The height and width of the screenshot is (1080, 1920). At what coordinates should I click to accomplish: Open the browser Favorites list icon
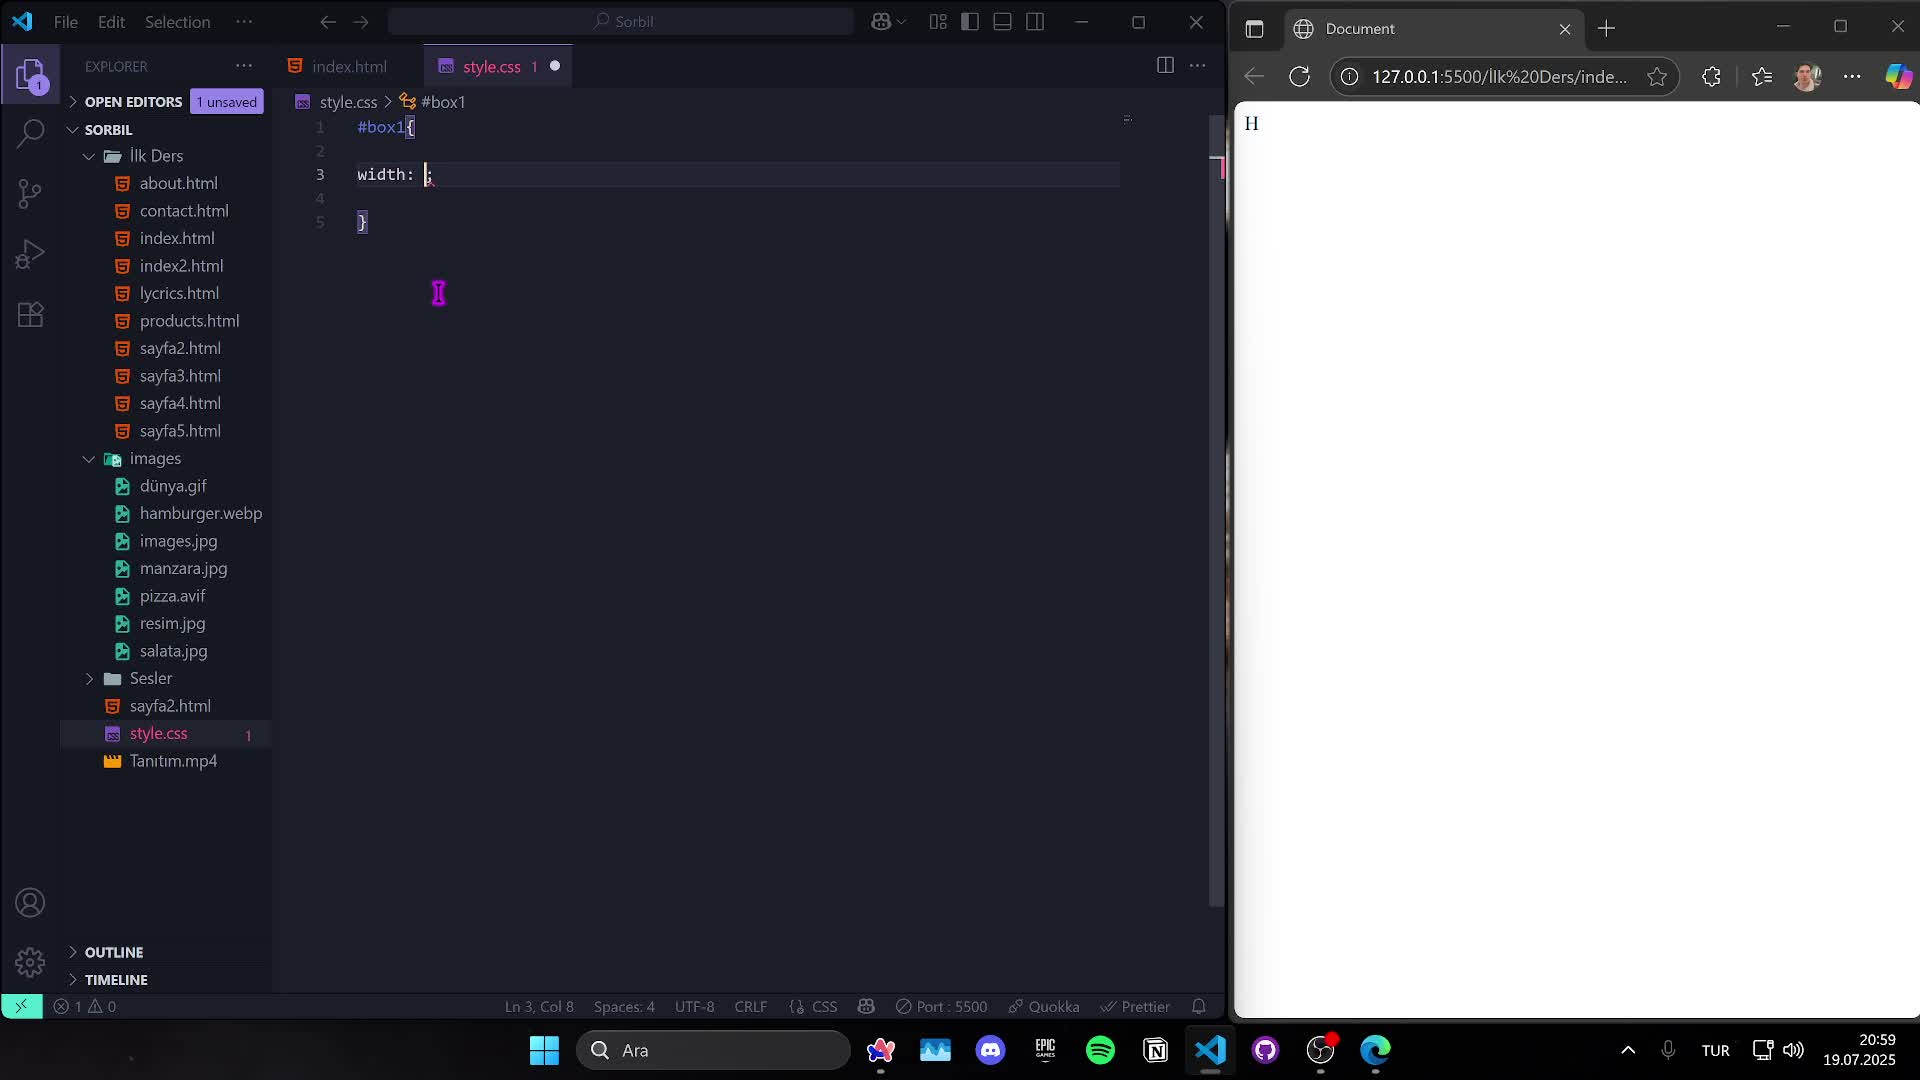1762,76
